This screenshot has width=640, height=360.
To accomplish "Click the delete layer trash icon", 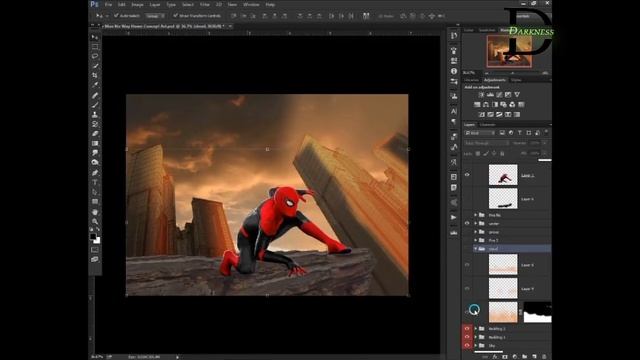I will coord(544,357).
